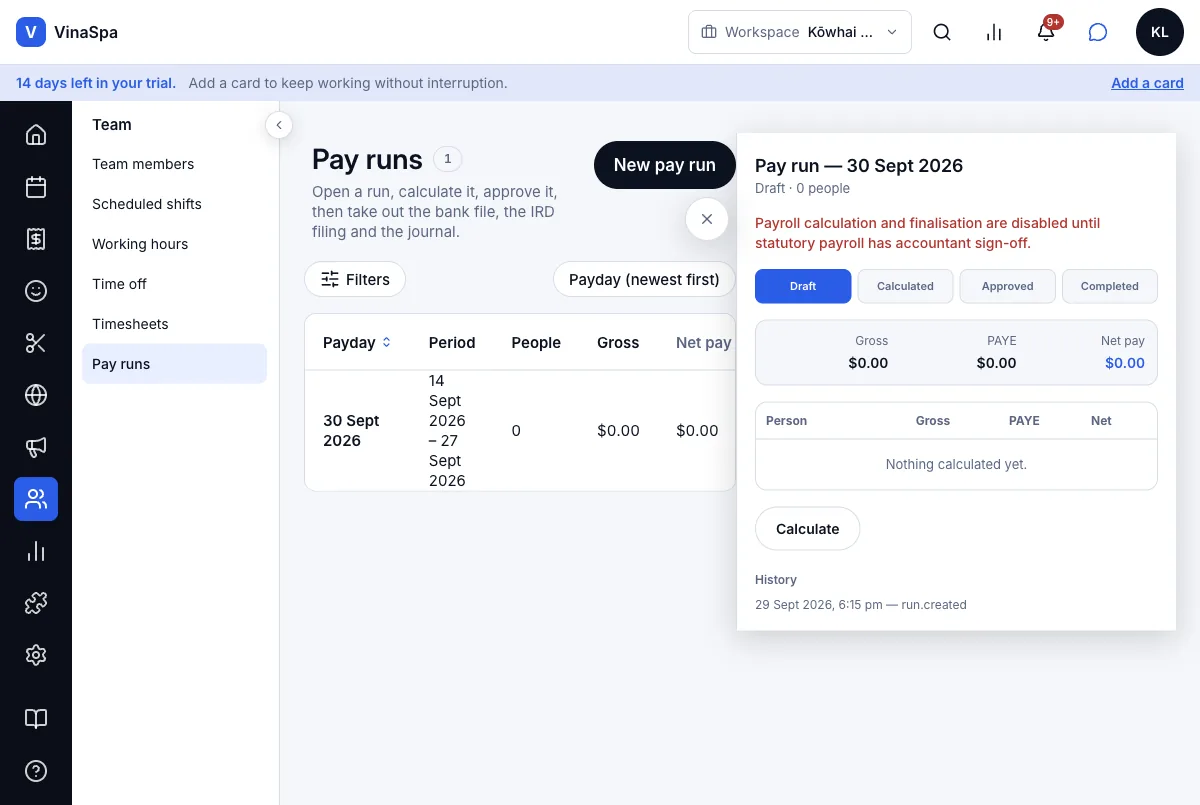The width and height of the screenshot is (1200, 805).
Task: Open the calendar icon in sidebar
Action: [x=36, y=187]
